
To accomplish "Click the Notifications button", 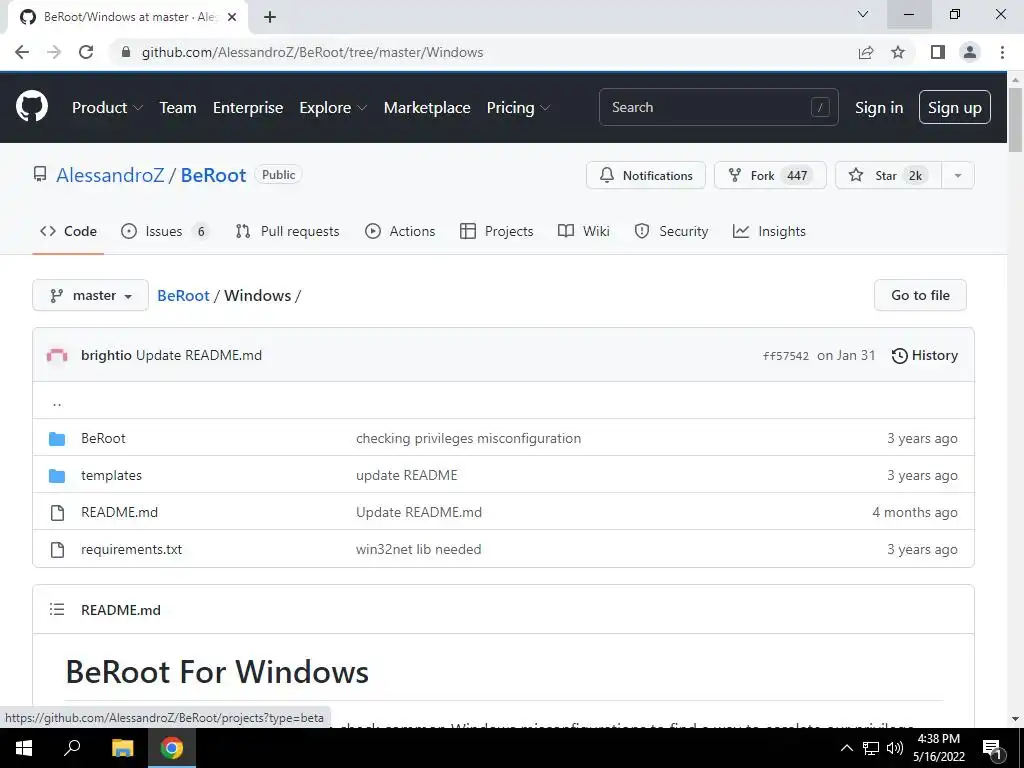I will (646, 175).
